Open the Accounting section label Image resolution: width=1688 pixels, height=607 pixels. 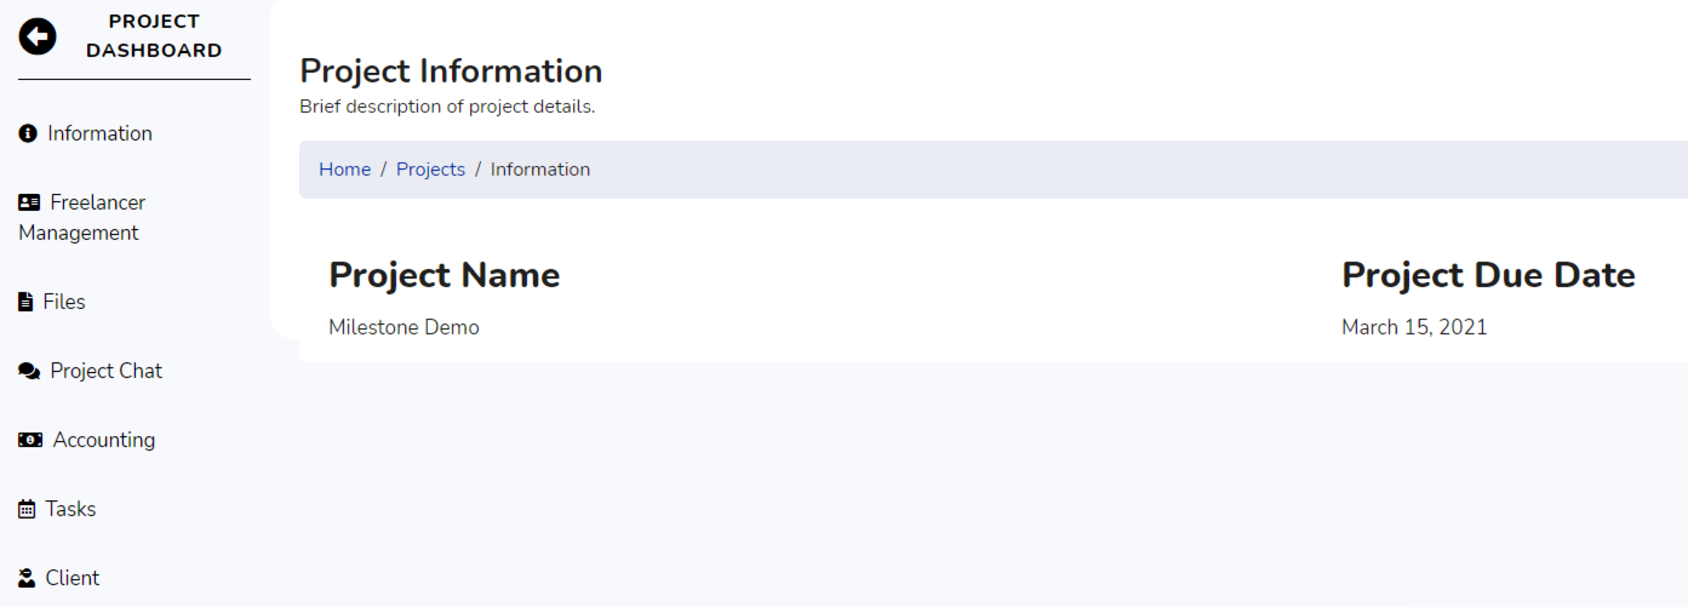[104, 440]
